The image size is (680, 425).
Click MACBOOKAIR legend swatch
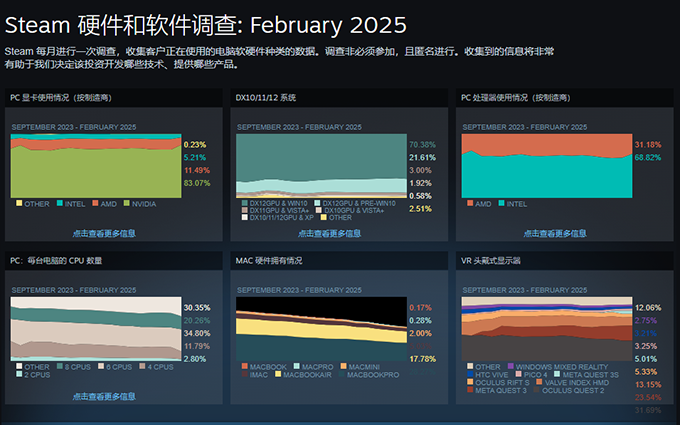(x=278, y=374)
